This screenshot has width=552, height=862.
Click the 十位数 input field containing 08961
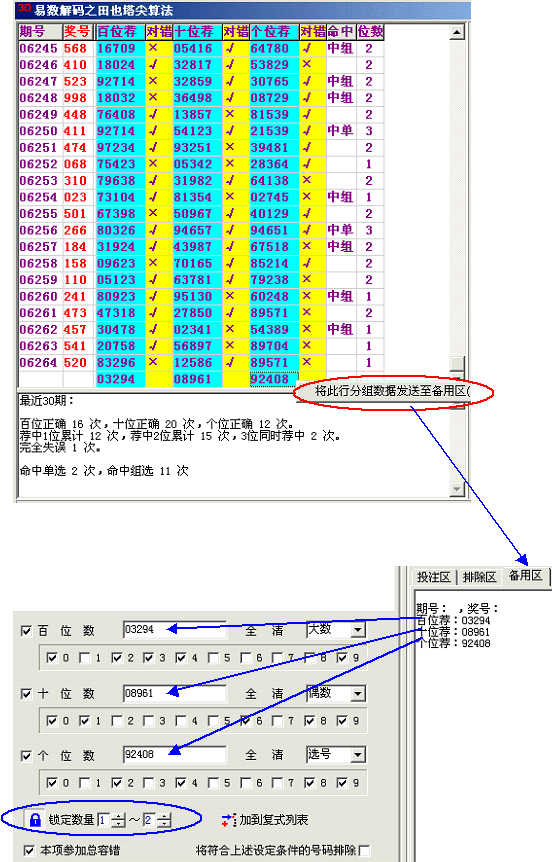[175, 693]
